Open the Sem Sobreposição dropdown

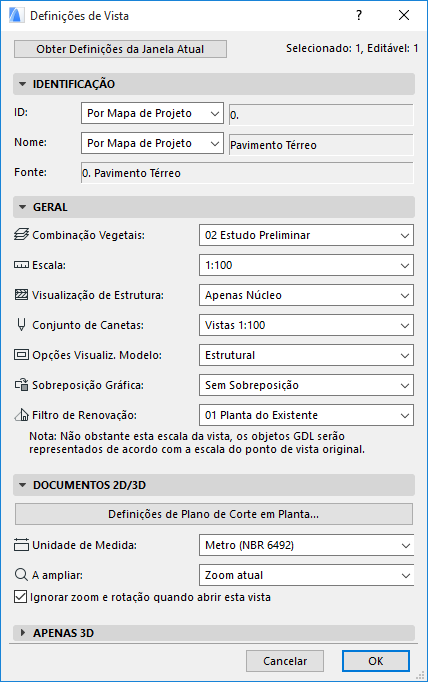(x=306, y=385)
